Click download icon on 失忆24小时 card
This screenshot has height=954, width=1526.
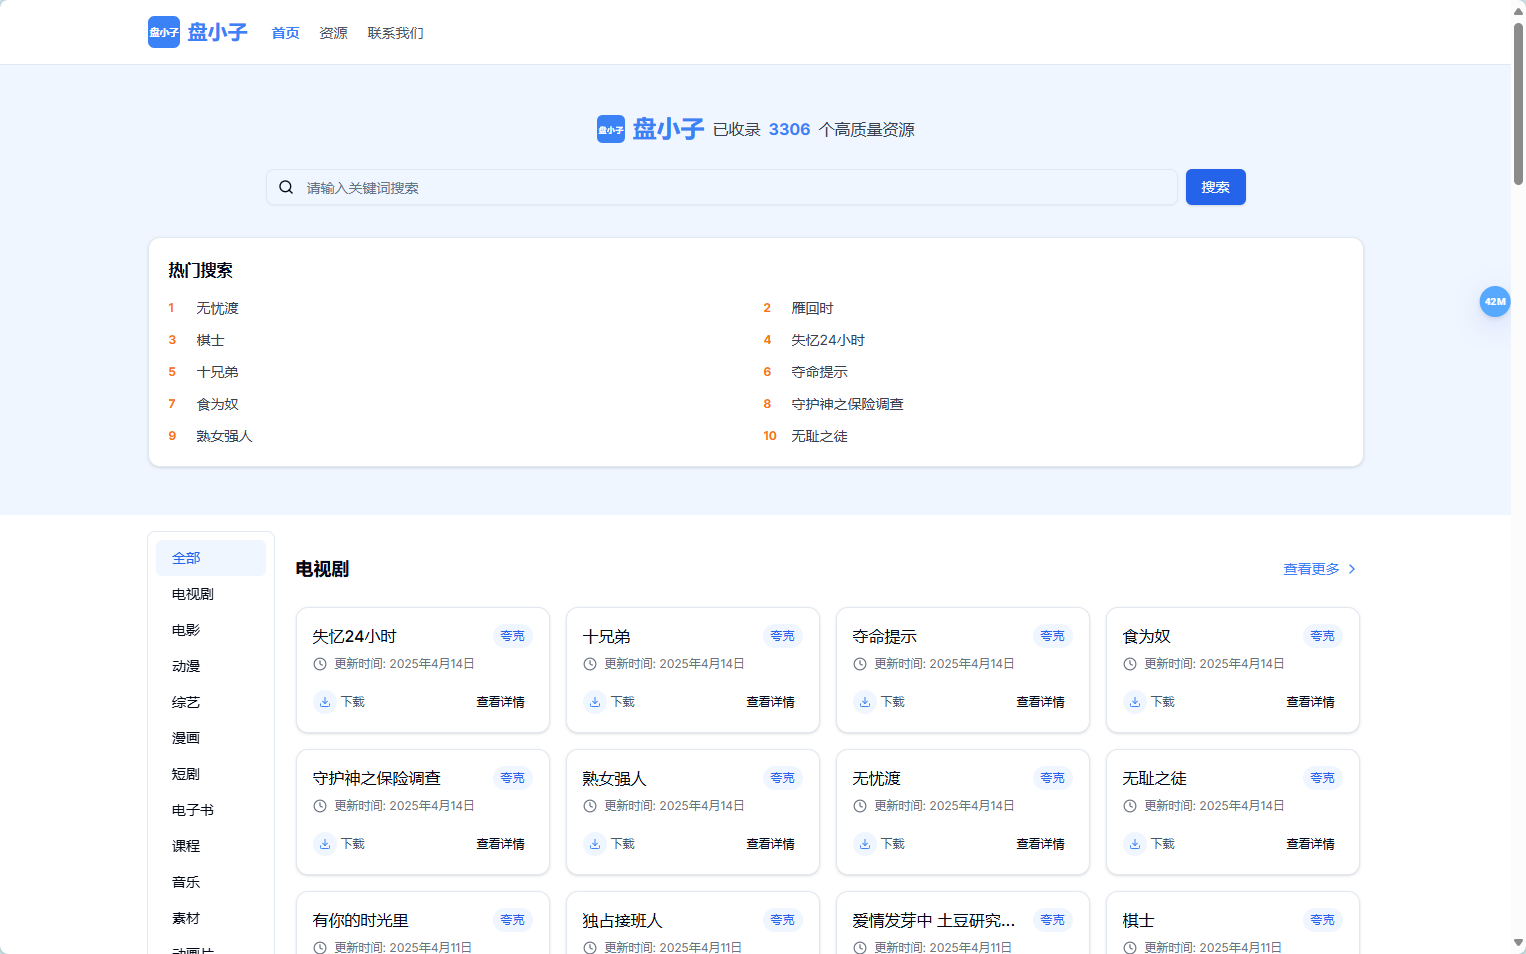coord(325,702)
